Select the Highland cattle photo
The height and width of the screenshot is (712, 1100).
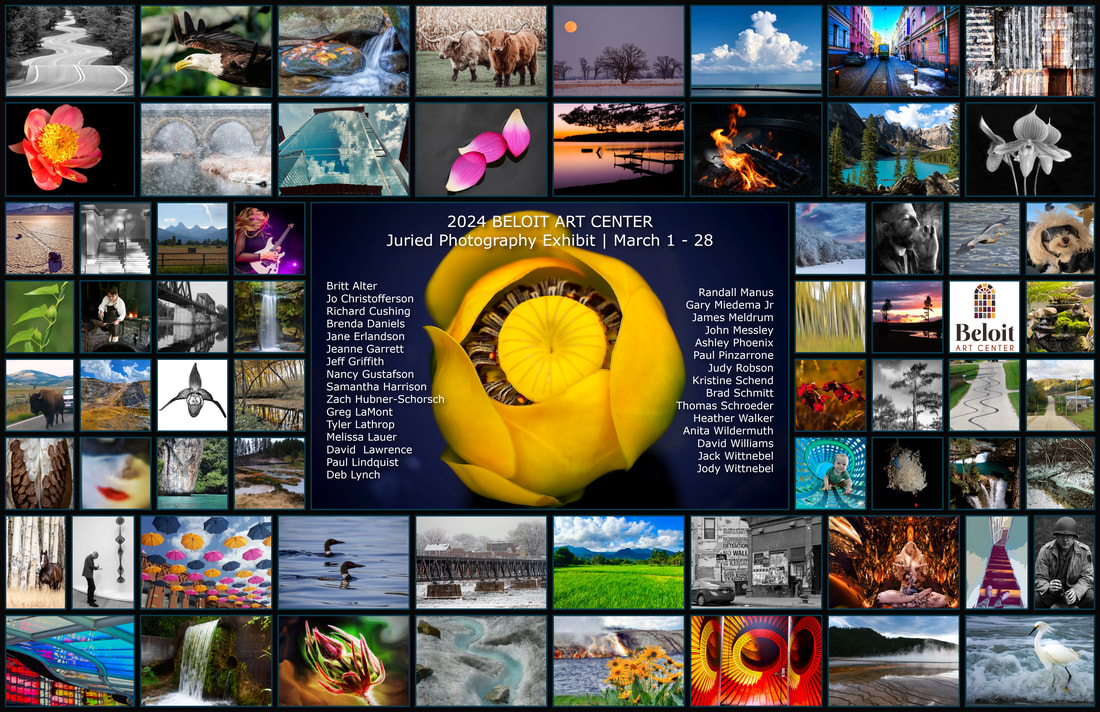click(481, 51)
